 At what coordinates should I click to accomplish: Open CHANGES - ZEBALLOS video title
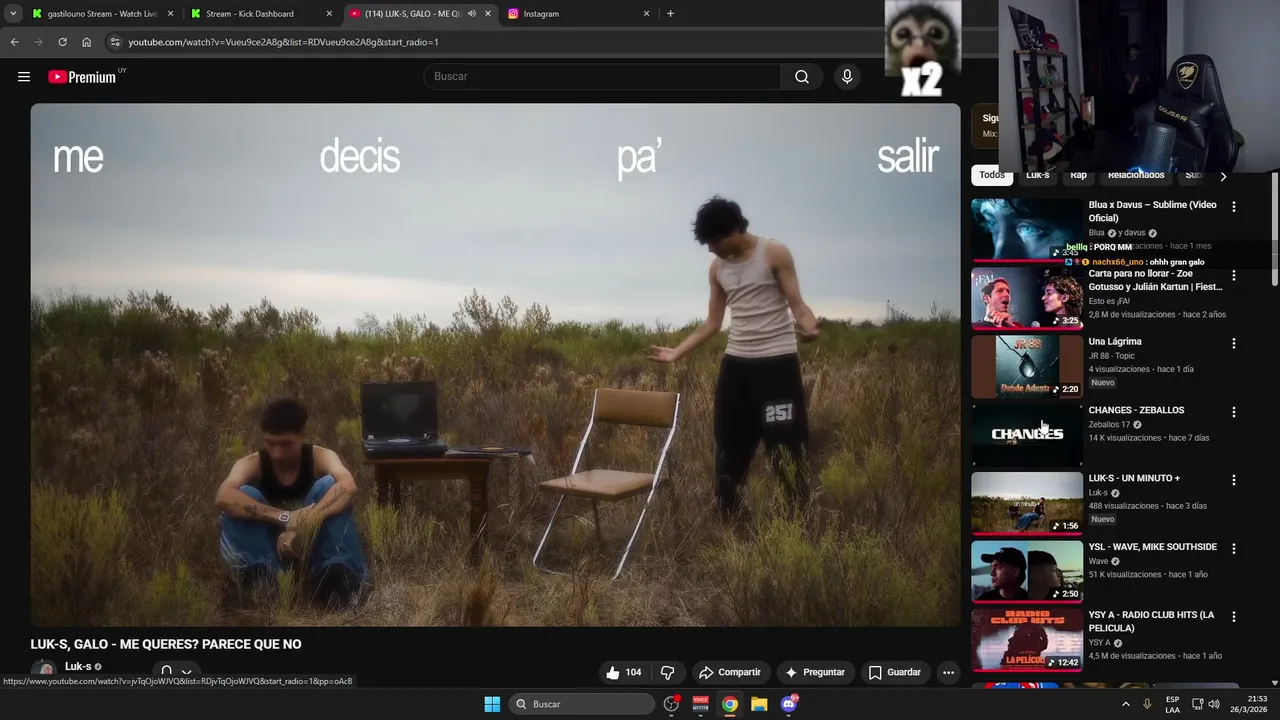(x=1136, y=410)
